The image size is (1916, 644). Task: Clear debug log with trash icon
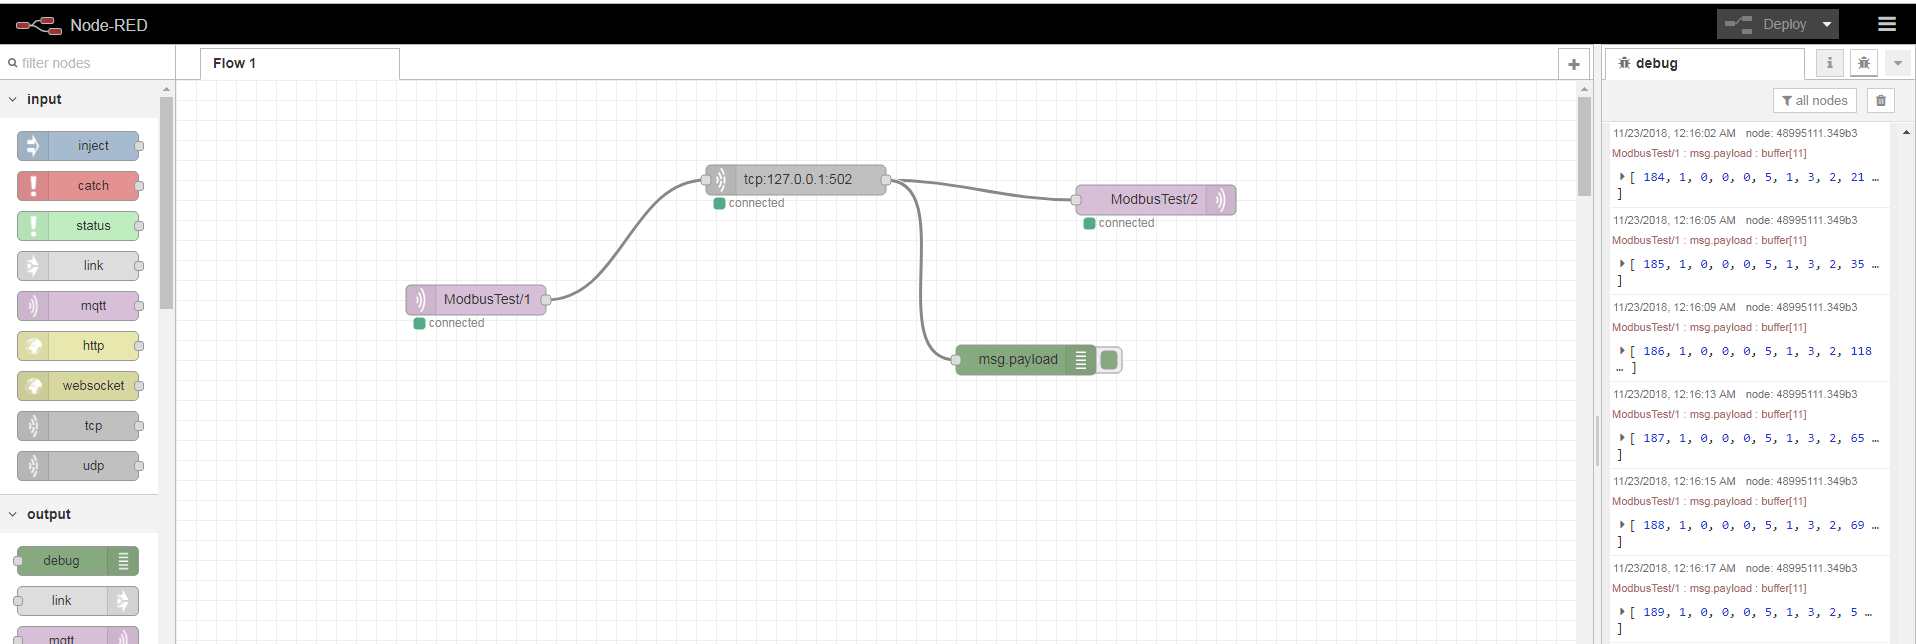[x=1880, y=101]
